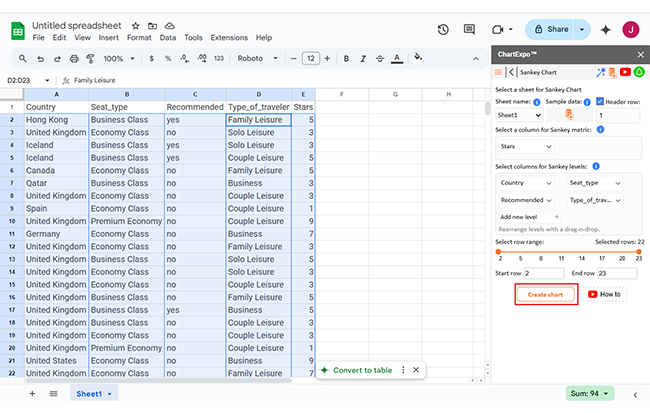Increase decimal places

tap(202, 58)
